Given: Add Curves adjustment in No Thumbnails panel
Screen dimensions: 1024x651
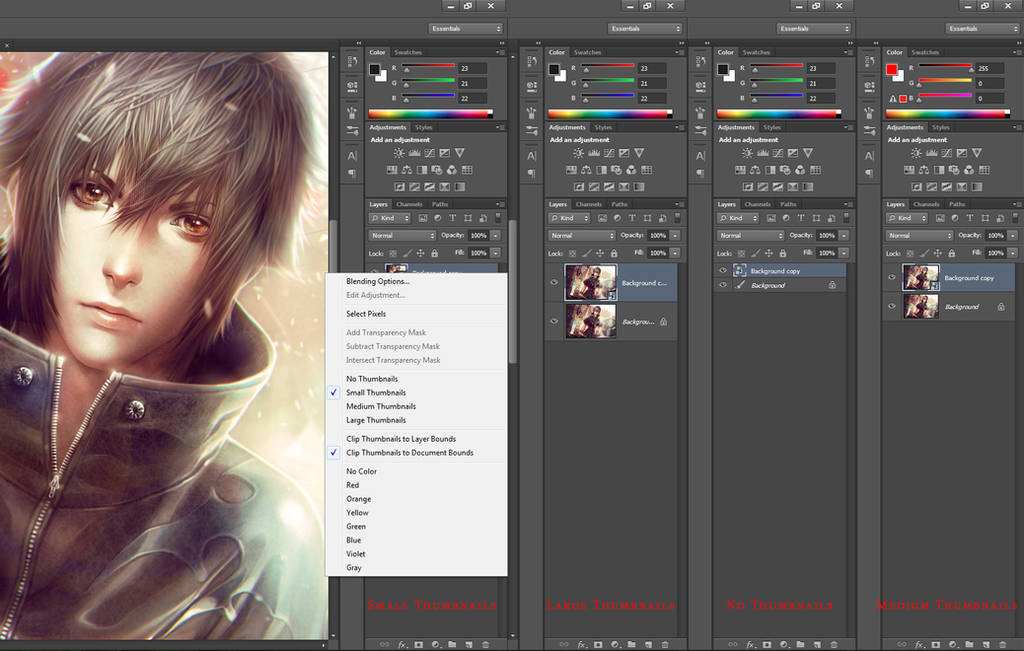Looking at the screenshot, I should coord(778,153).
